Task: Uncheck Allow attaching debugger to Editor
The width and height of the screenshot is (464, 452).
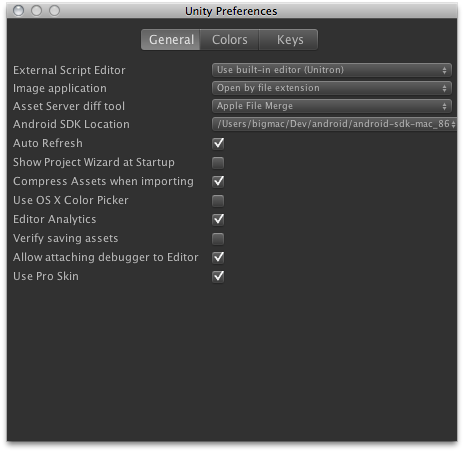Action: point(218,257)
